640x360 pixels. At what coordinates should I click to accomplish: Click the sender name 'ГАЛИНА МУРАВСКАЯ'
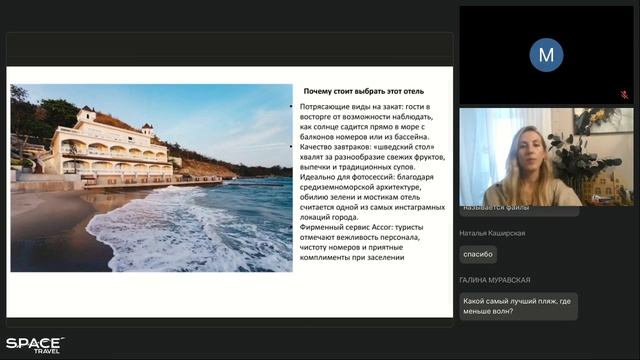coord(495,280)
